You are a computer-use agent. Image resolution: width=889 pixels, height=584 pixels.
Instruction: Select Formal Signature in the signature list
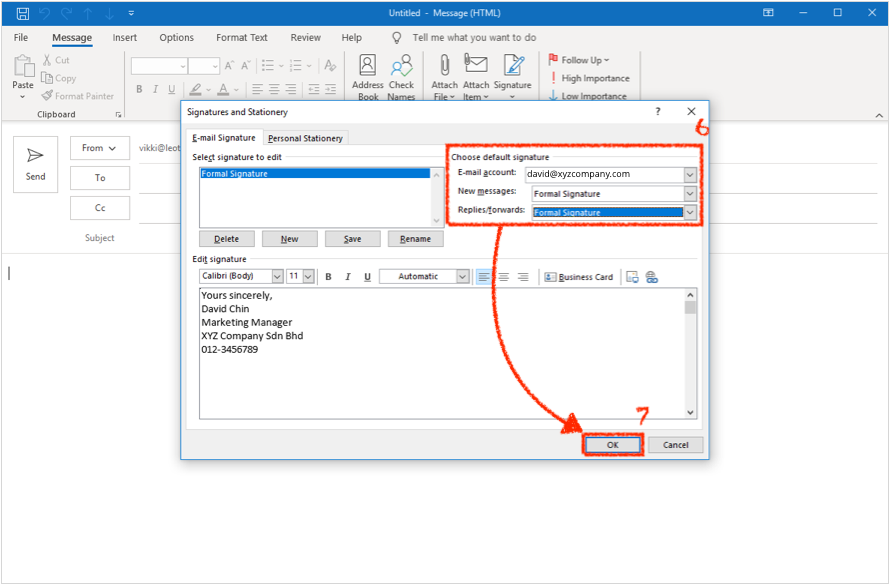[x=315, y=174]
